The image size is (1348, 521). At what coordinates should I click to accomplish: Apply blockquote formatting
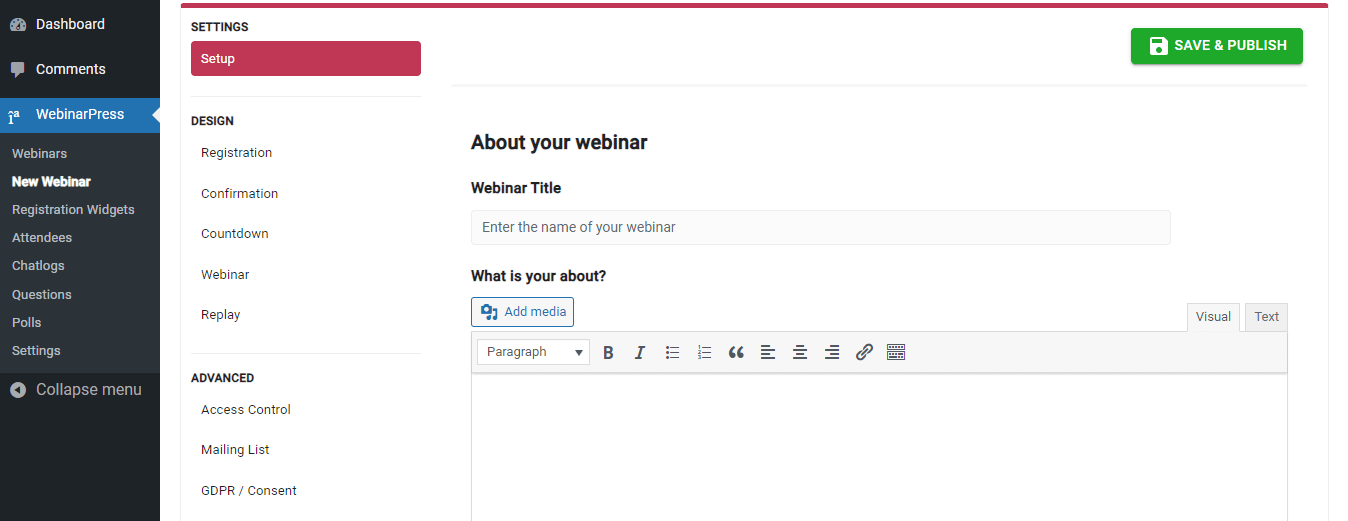[x=736, y=352]
